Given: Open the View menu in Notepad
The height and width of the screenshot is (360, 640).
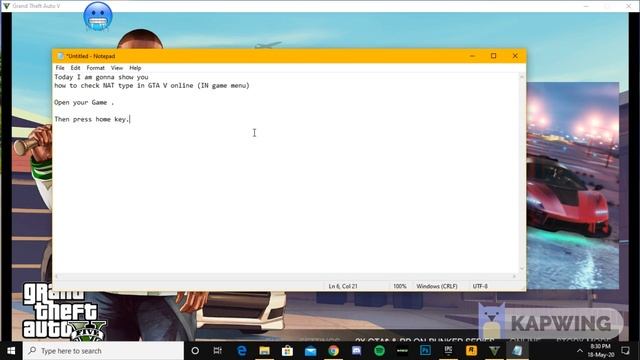Looking at the screenshot, I should (x=117, y=68).
